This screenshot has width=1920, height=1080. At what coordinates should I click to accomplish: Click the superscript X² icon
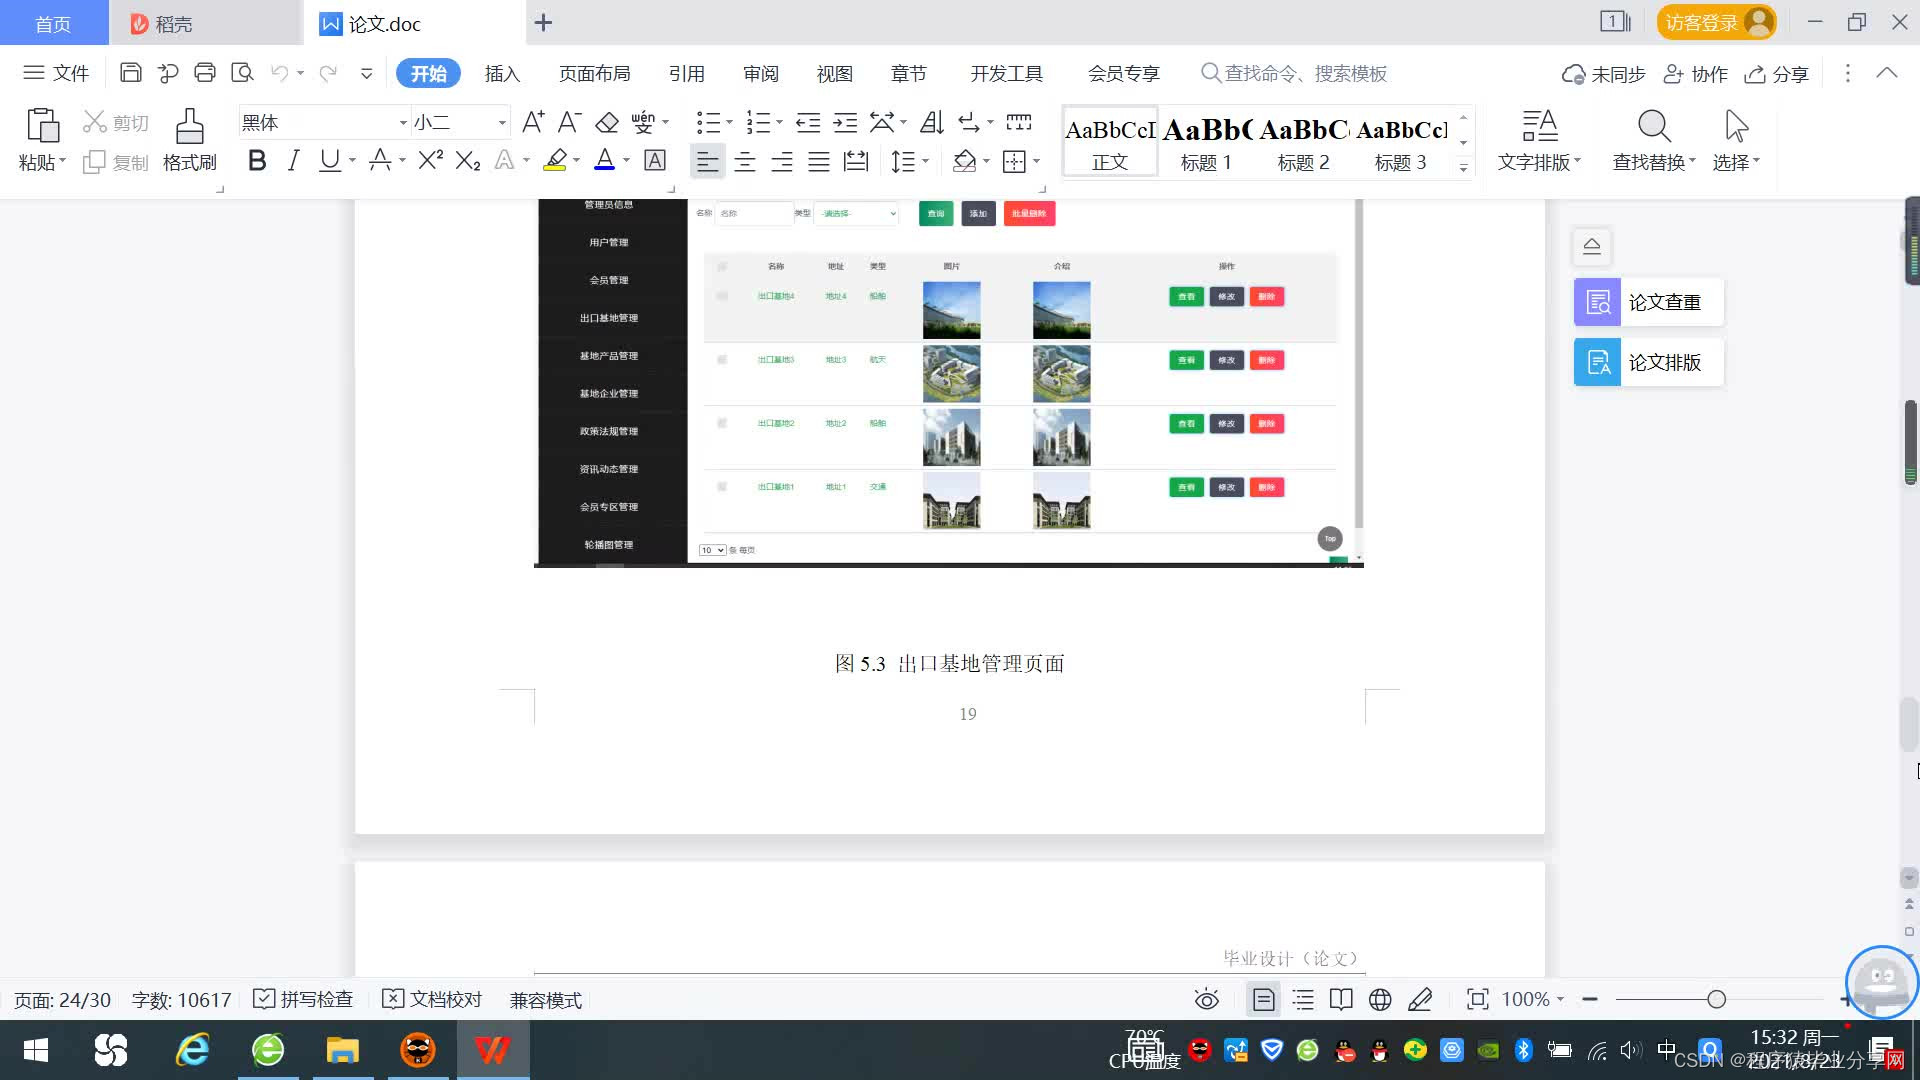click(430, 161)
